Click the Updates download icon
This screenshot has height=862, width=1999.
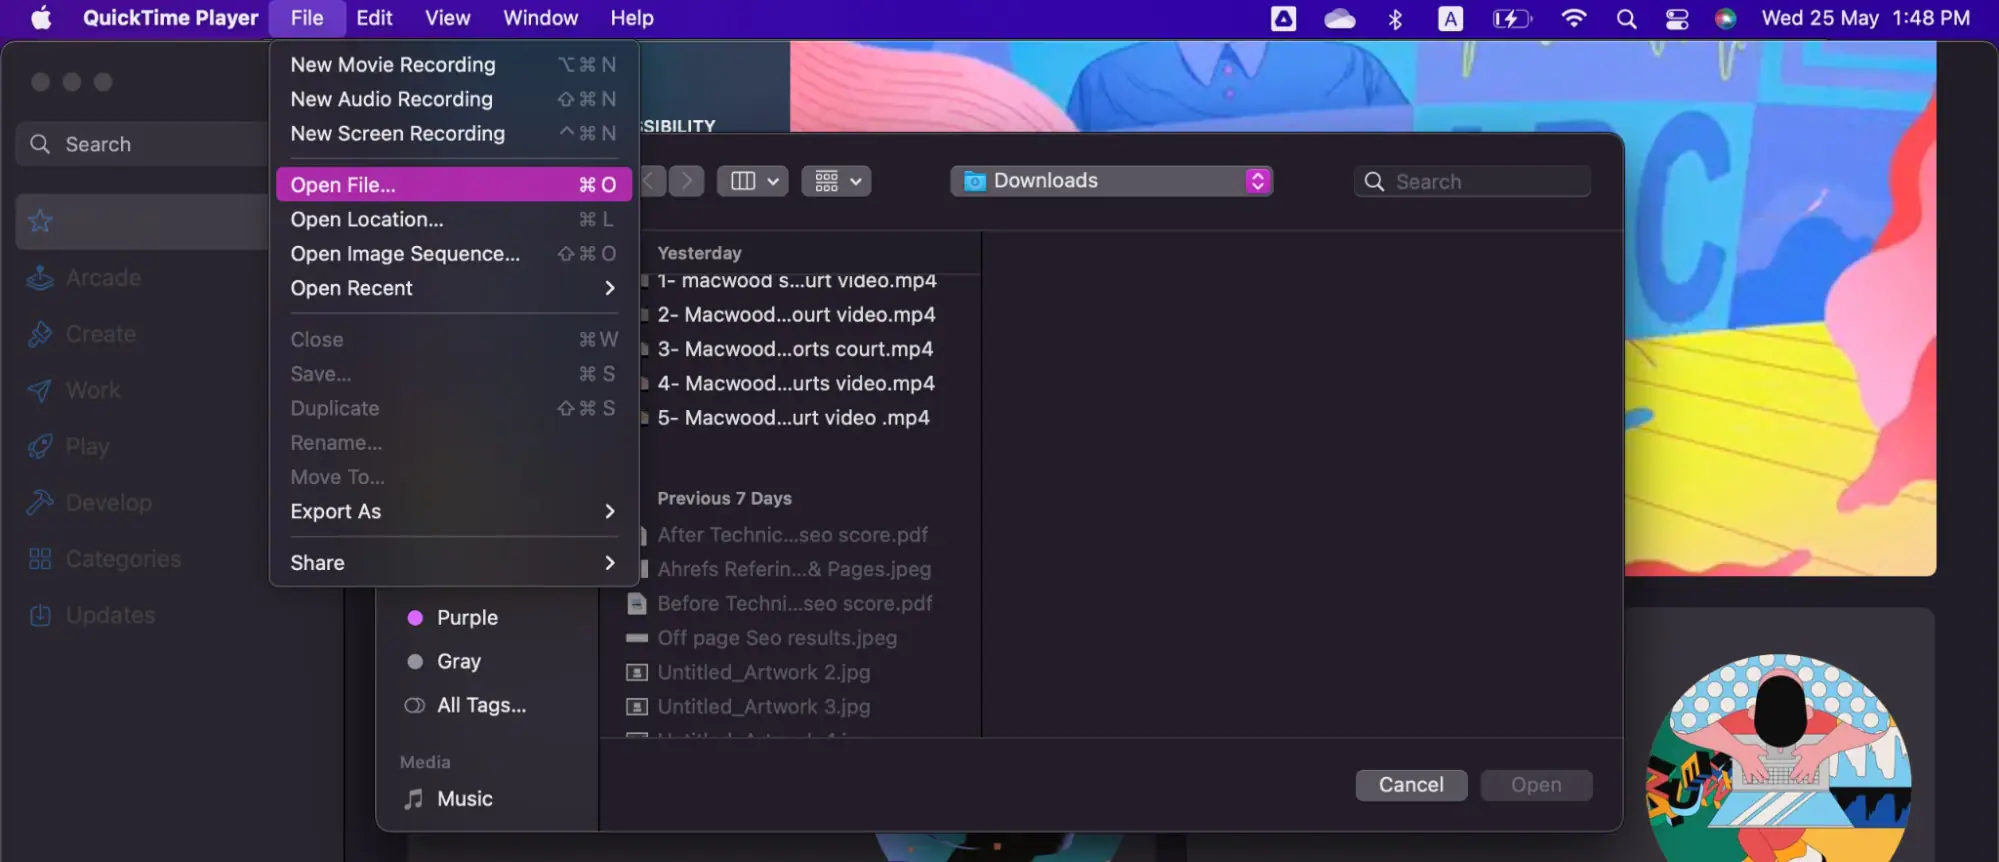[x=40, y=615]
